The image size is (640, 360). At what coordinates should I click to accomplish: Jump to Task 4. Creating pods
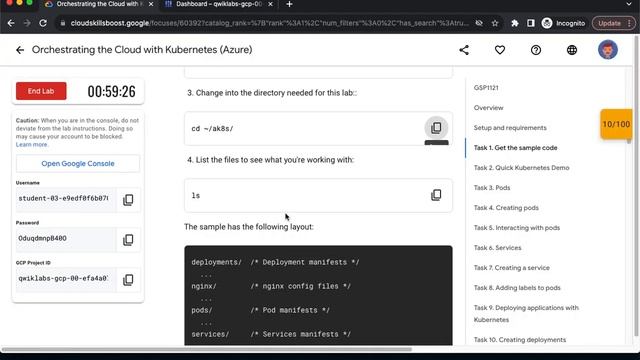click(x=506, y=208)
